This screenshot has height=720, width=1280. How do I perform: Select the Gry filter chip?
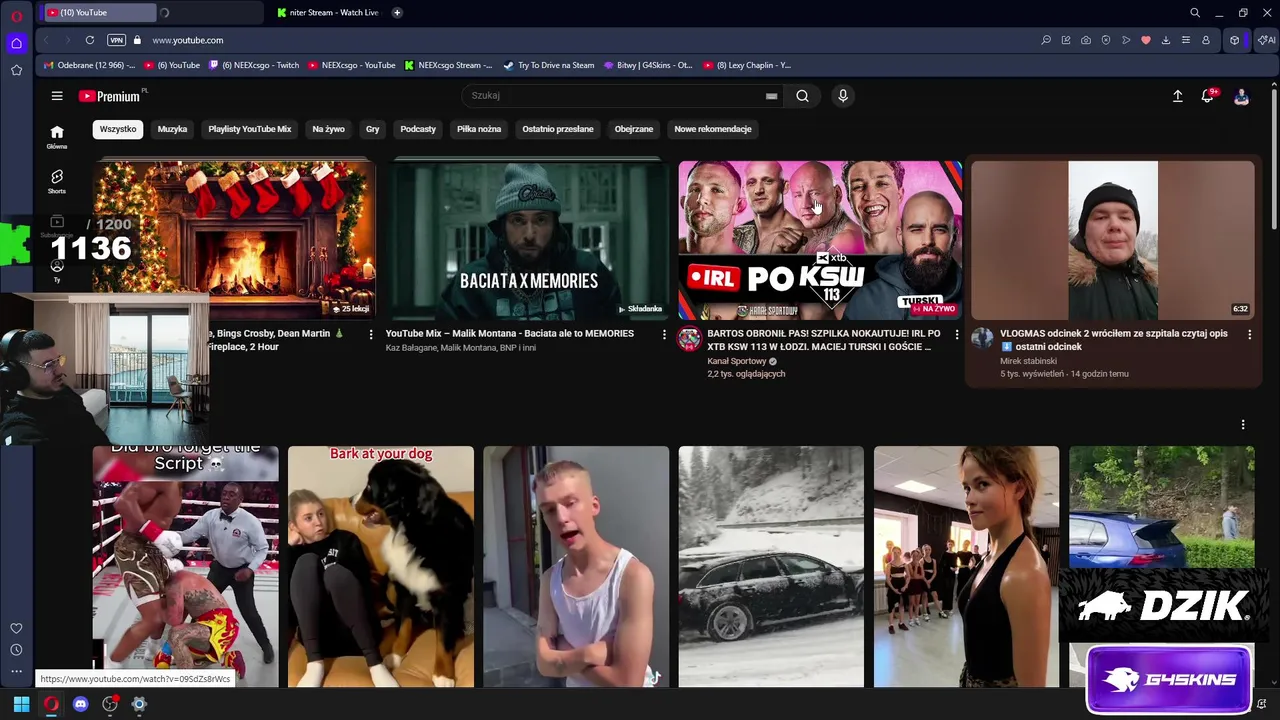[372, 129]
